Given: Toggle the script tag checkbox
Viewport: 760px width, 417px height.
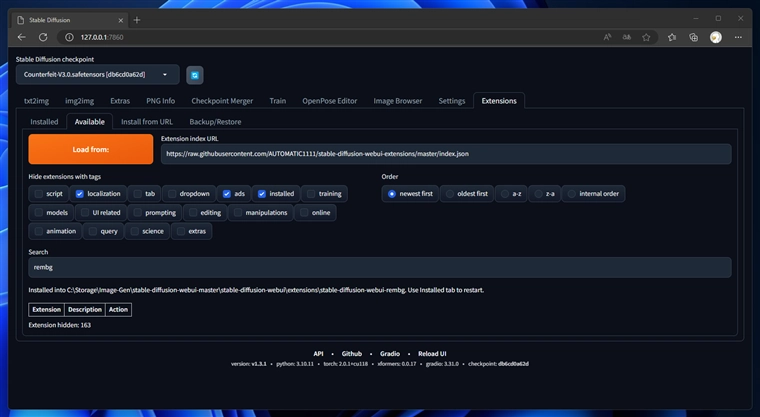Looking at the screenshot, I should tap(39, 194).
